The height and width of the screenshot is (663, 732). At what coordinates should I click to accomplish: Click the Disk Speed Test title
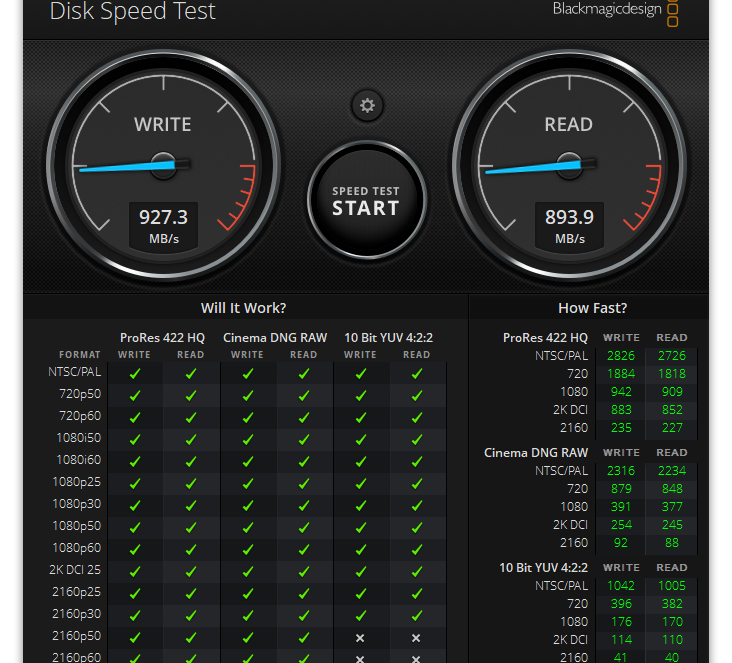coord(133,11)
